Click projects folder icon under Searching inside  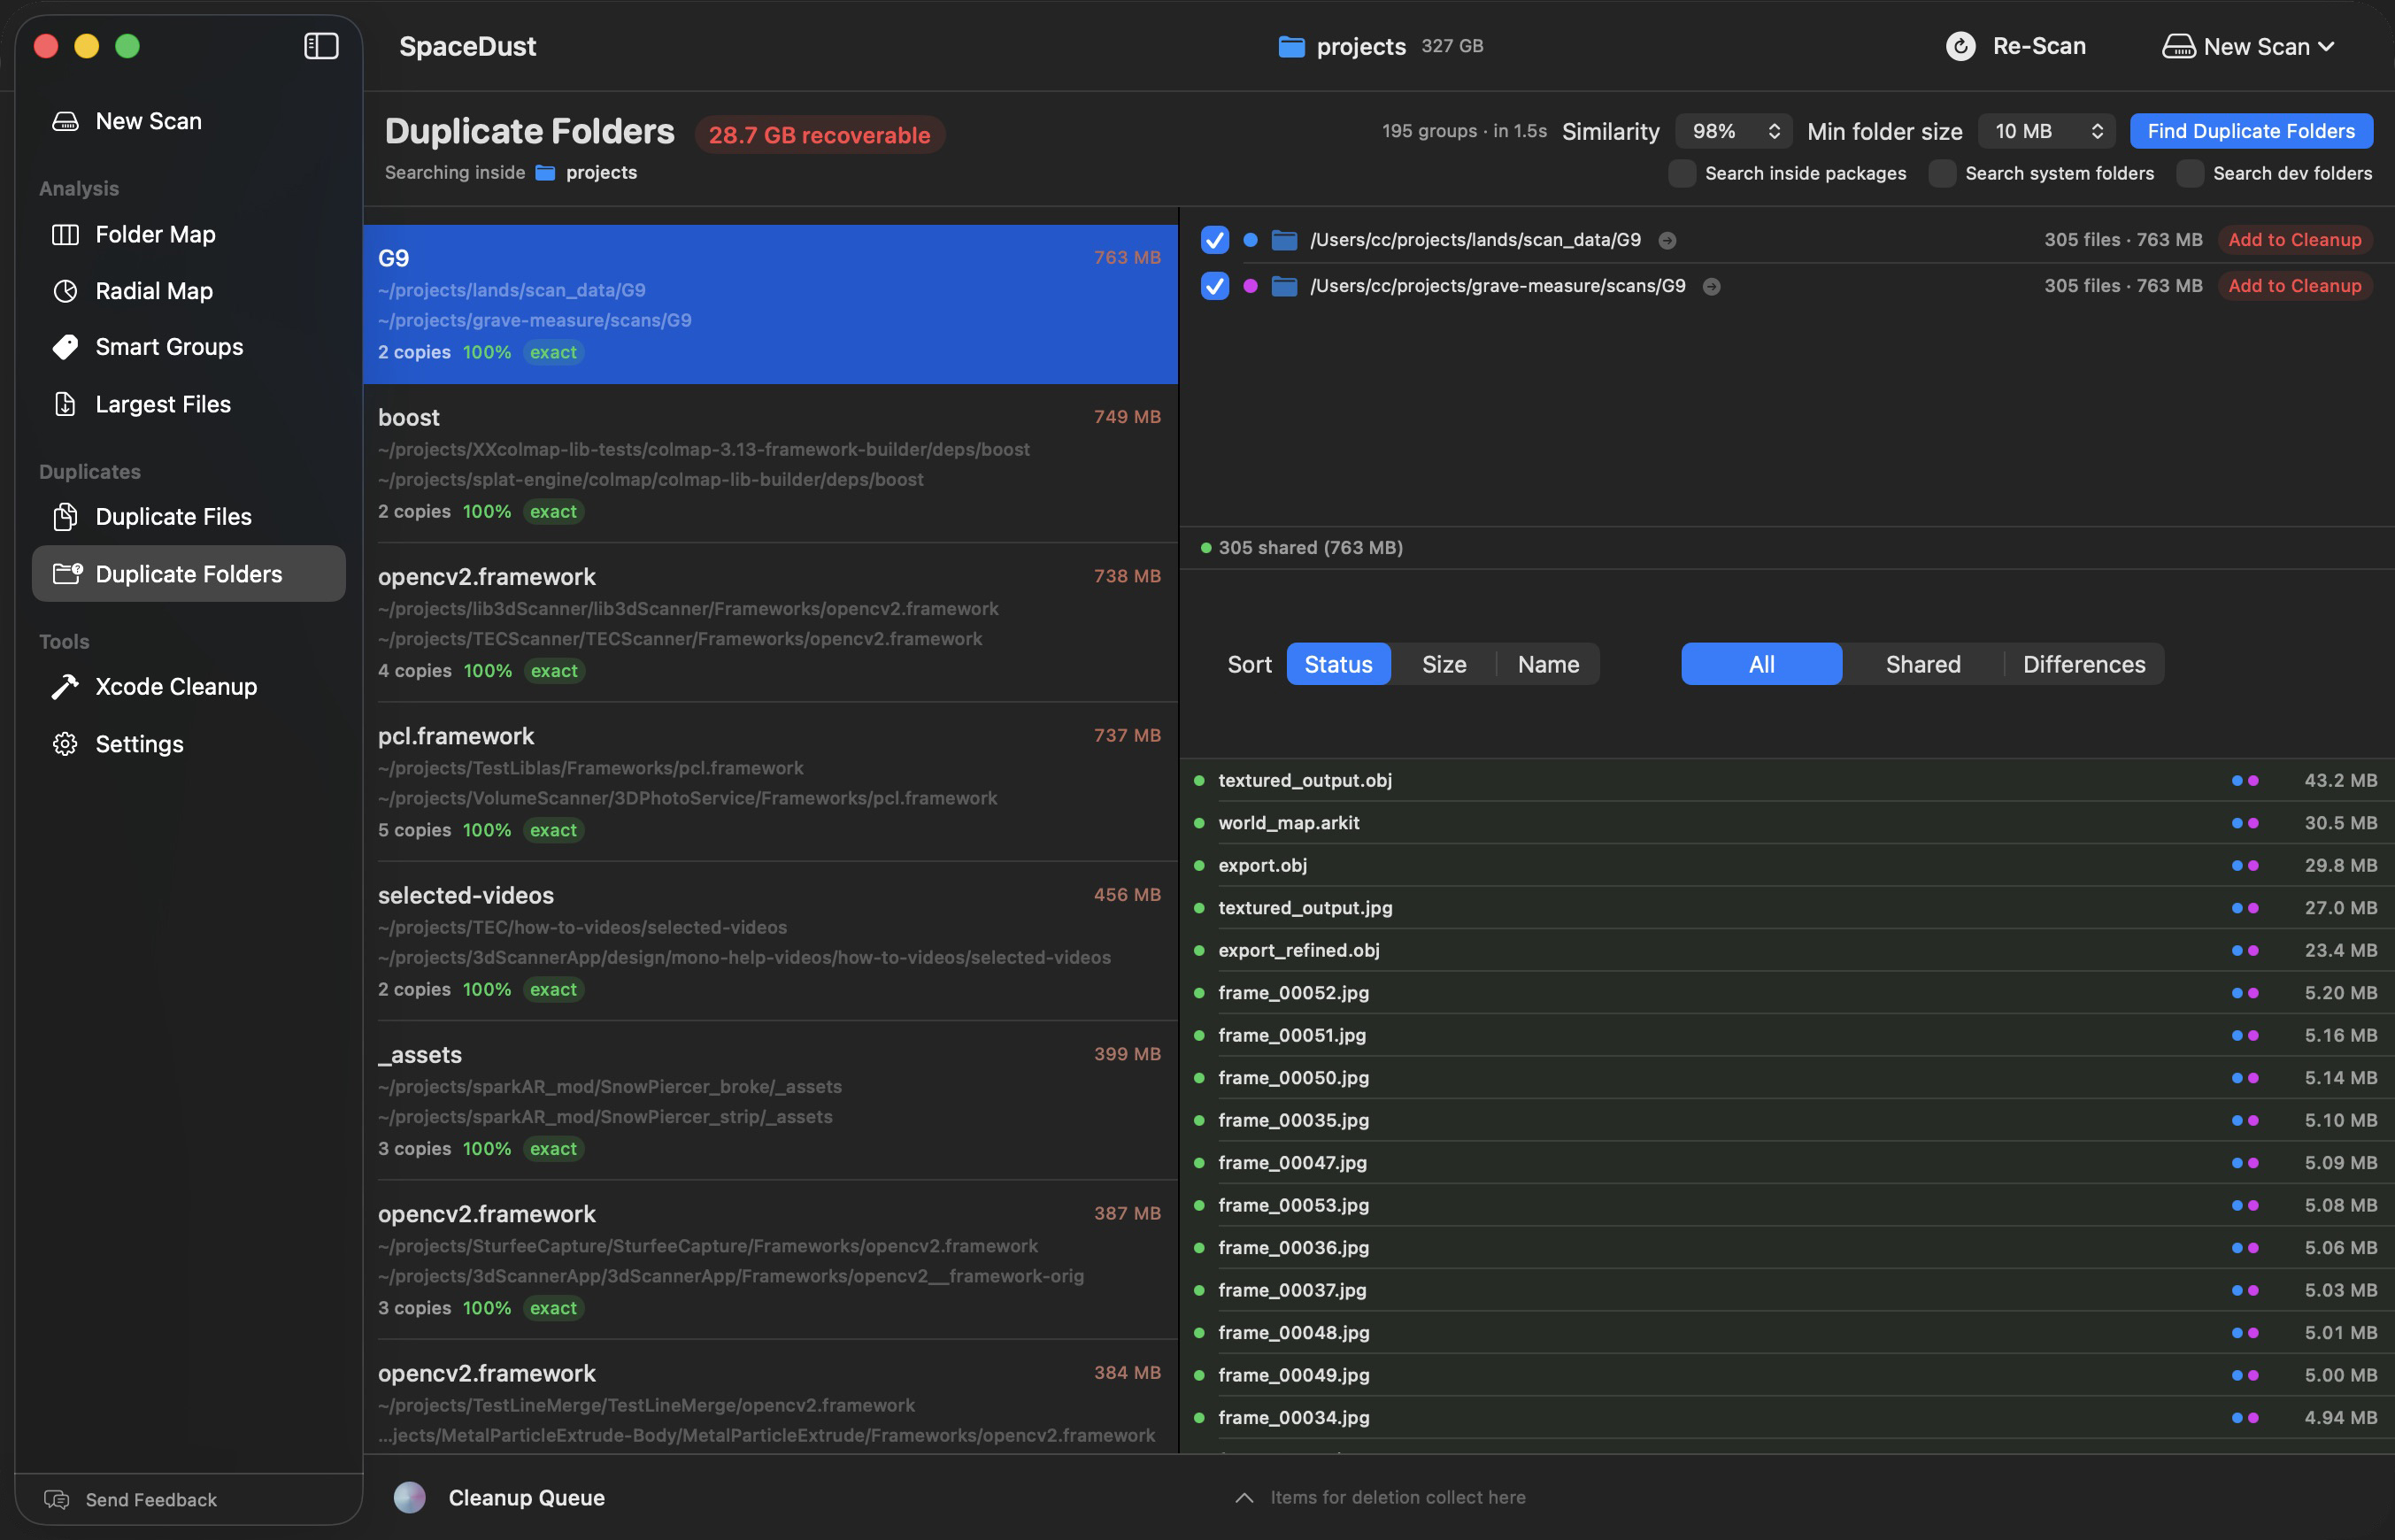point(545,172)
